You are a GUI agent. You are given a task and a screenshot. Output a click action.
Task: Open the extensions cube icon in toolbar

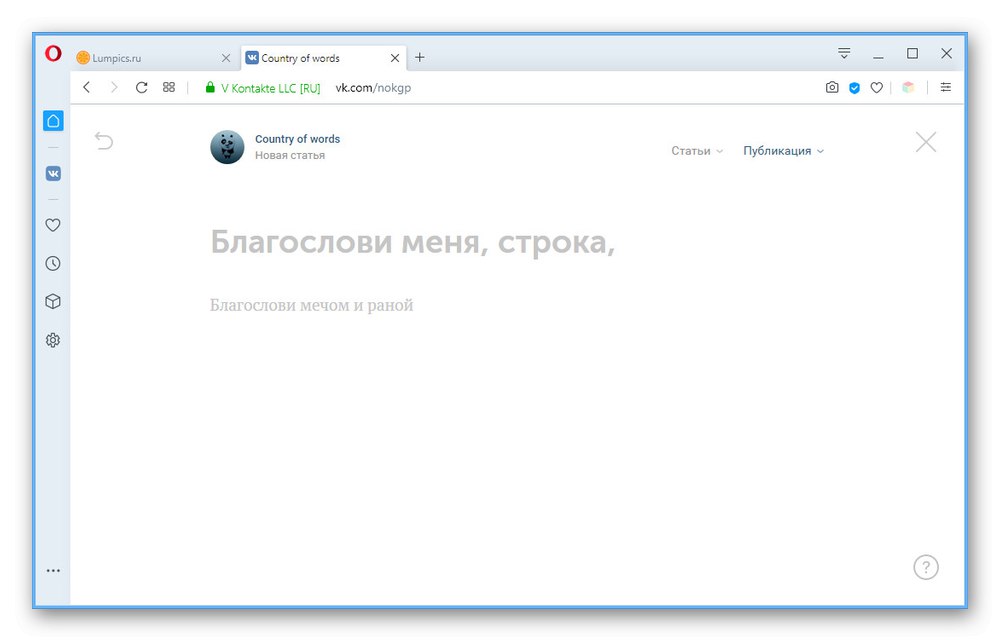[908, 87]
